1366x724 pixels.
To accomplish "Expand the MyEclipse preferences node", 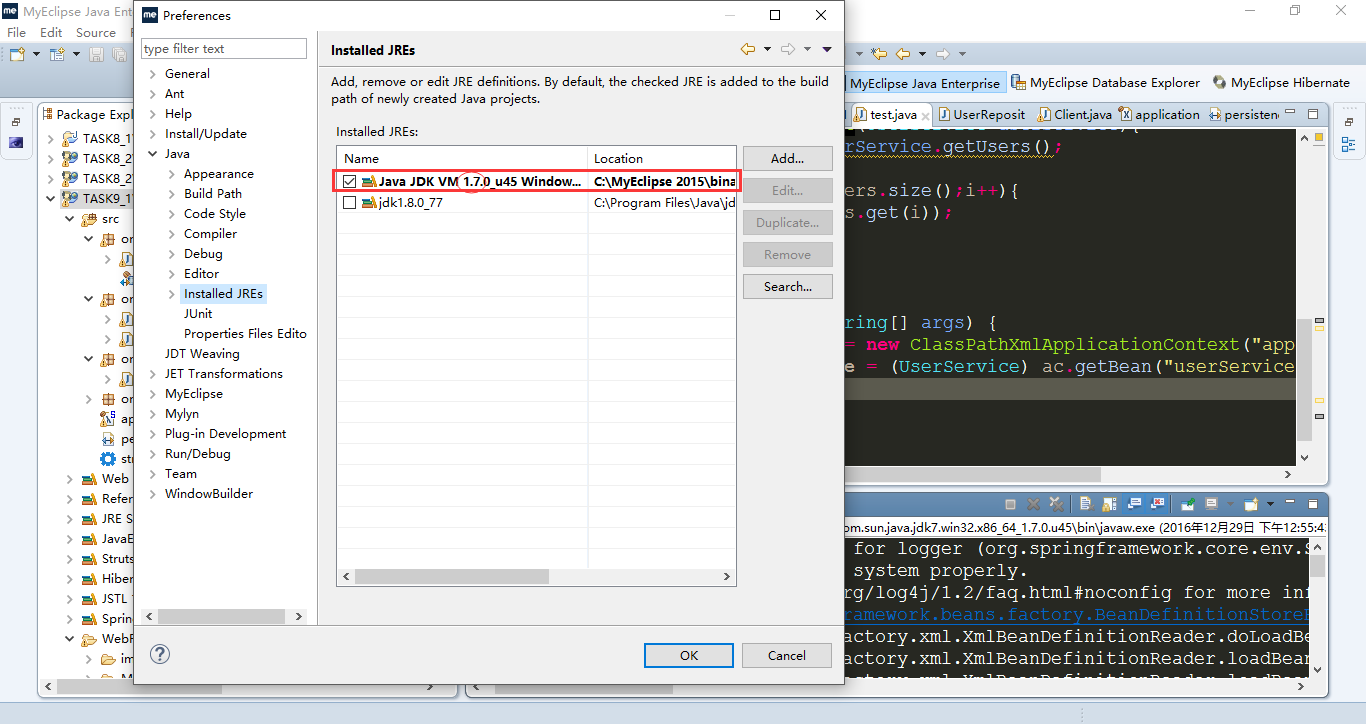I will pyautogui.click(x=152, y=394).
